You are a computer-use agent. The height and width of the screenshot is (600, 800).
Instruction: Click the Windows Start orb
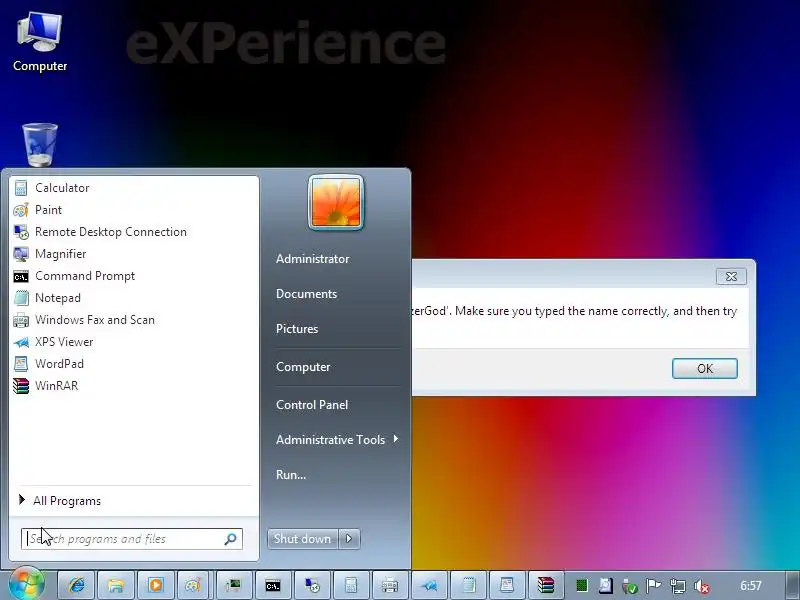(x=25, y=584)
